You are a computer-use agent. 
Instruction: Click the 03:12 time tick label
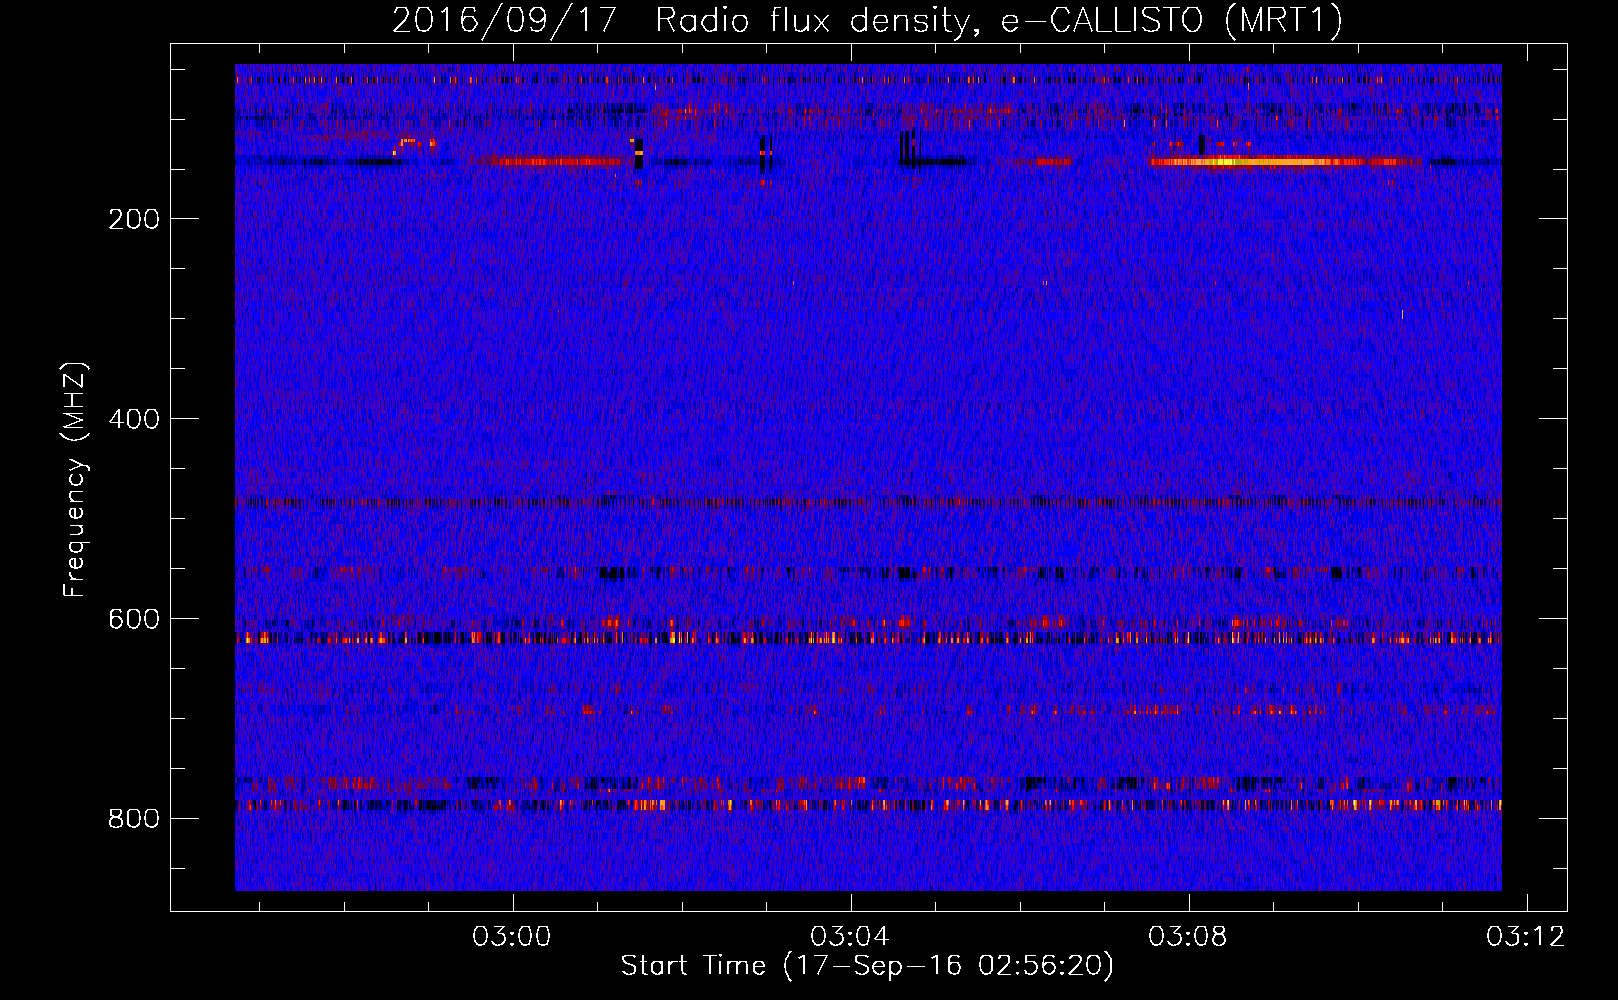(1526, 937)
